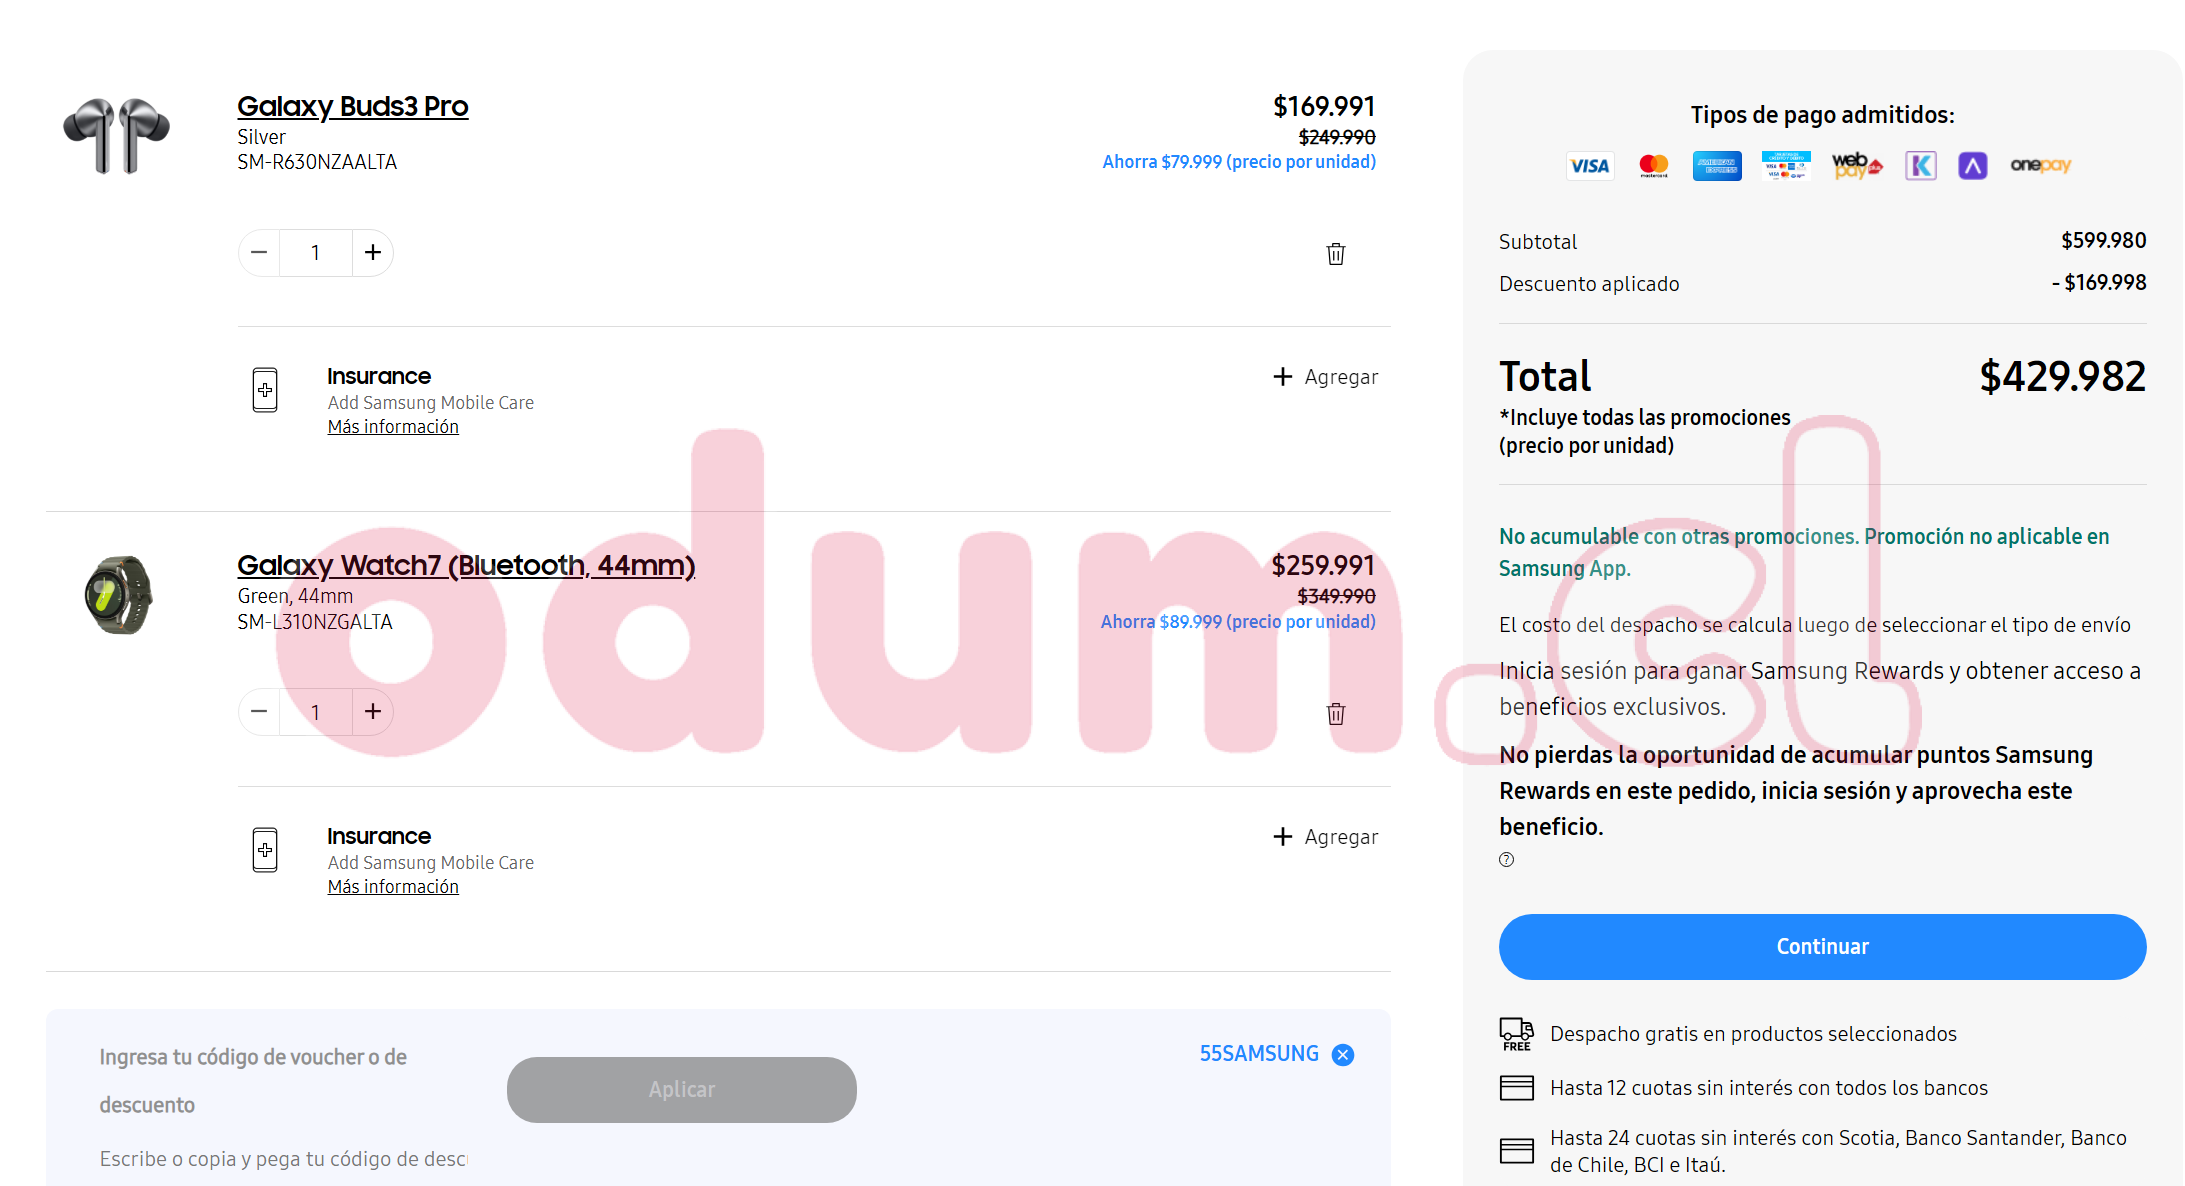Add insurance for Galaxy Buds3 Pro
The height and width of the screenshot is (1186, 2185).
click(x=1325, y=377)
